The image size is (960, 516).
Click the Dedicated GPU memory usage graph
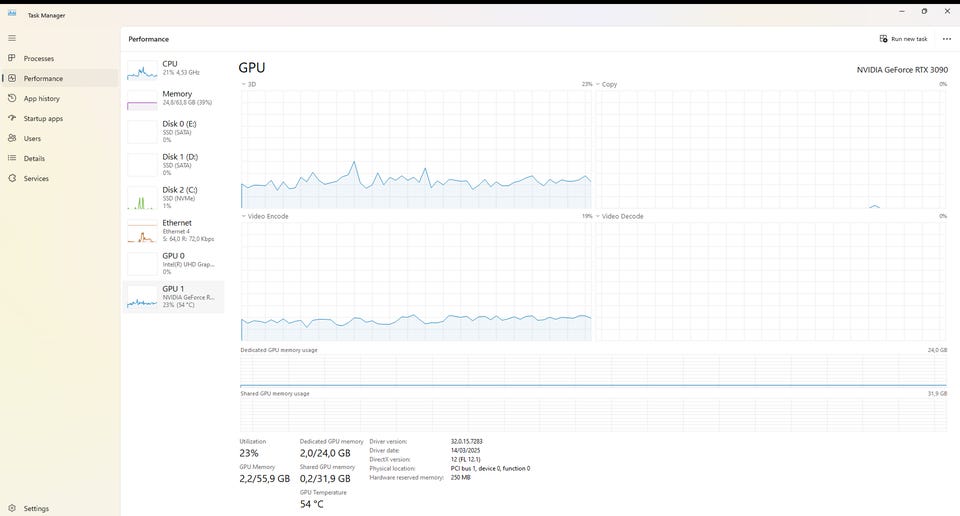point(593,371)
